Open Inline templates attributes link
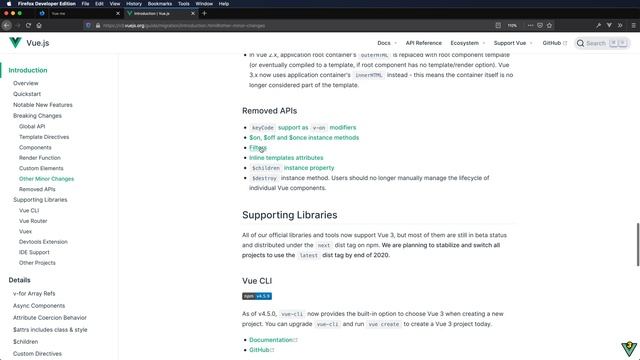640x360 pixels. (286, 158)
